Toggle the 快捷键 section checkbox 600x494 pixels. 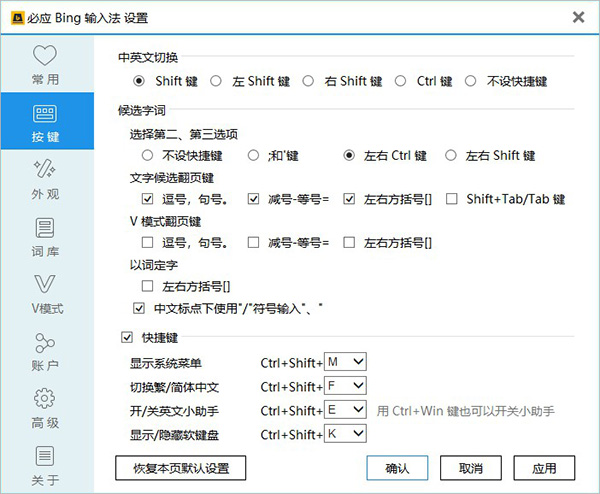pos(127,337)
